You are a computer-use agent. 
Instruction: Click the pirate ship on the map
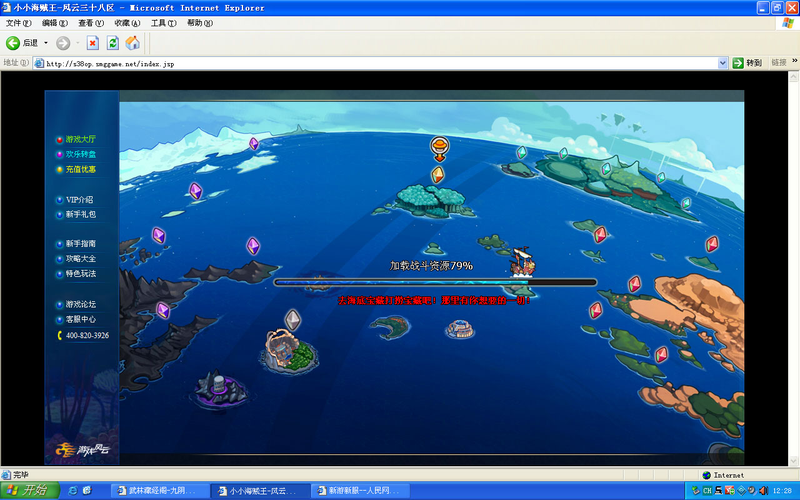coord(522,261)
